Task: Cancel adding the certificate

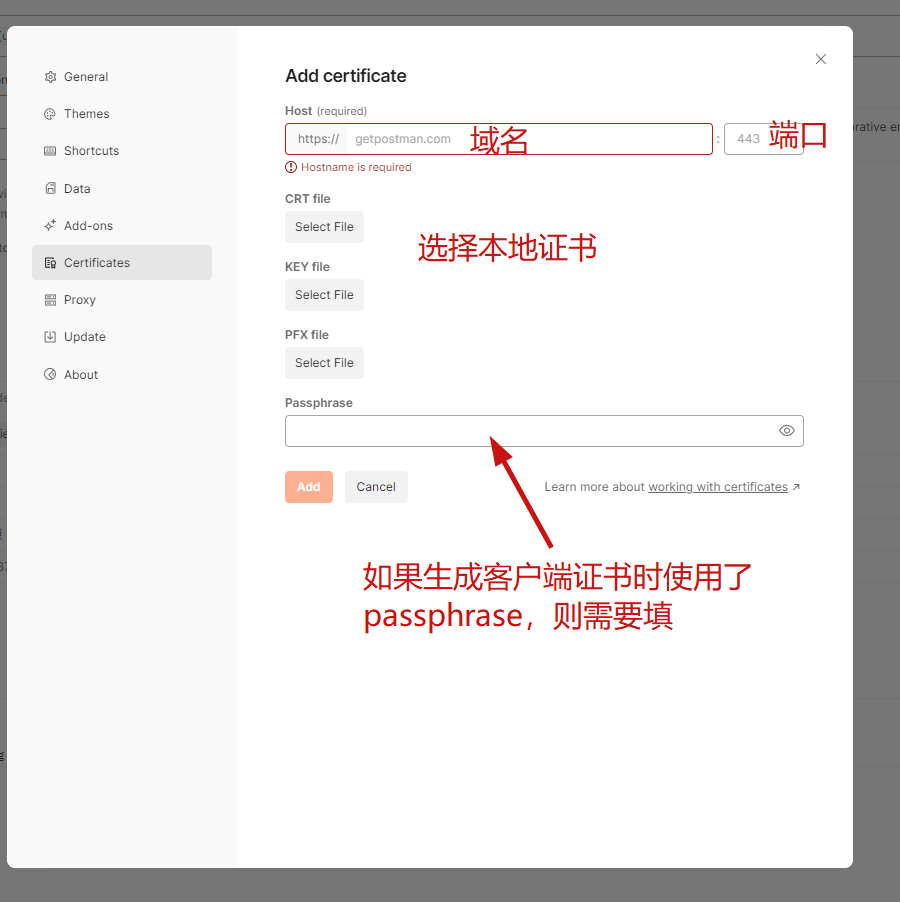Action: 376,486
